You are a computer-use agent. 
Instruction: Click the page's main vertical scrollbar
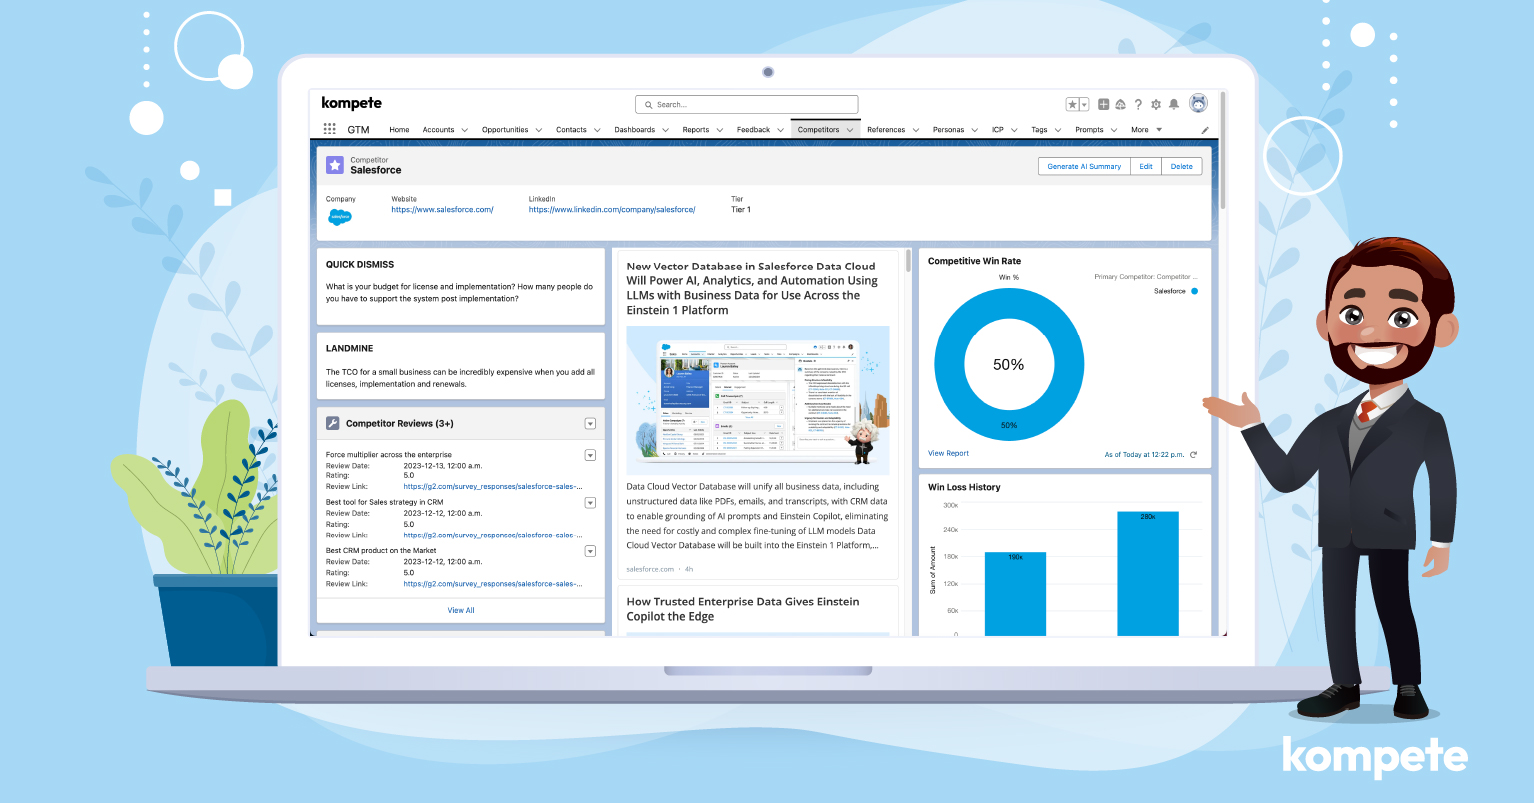(1223, 150)
